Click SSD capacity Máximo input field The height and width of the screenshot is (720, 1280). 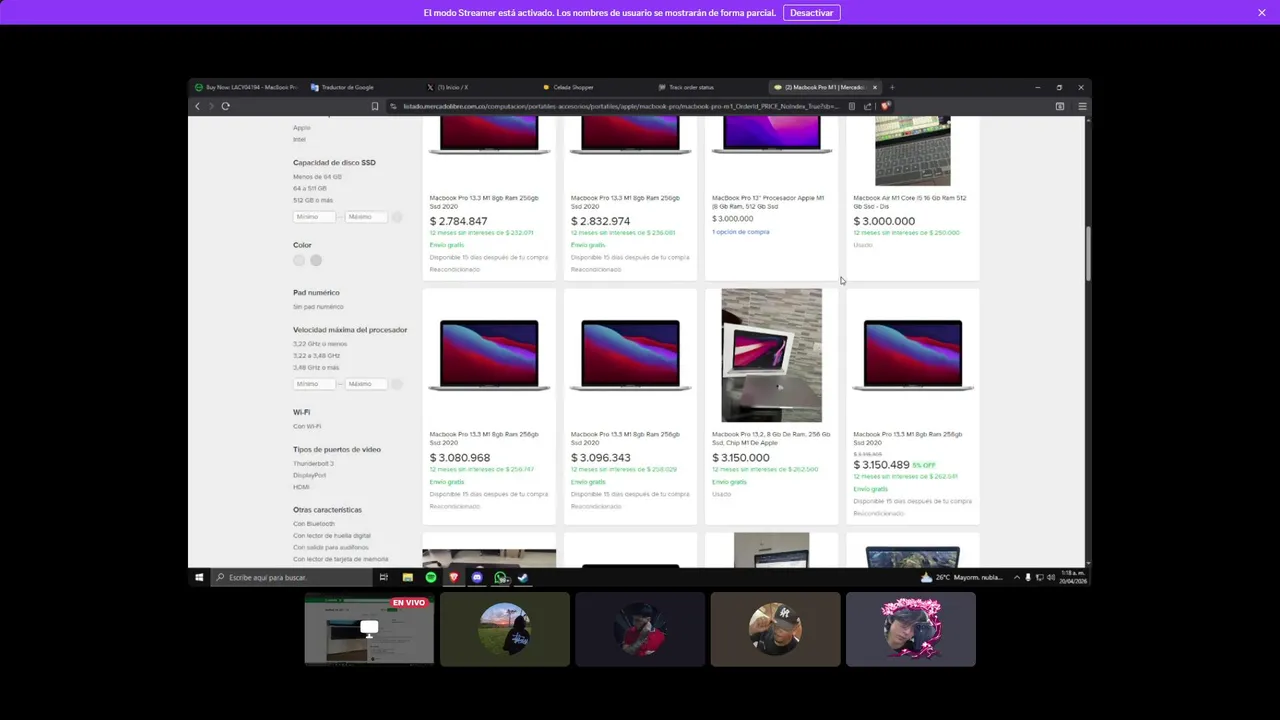(366, 217)
